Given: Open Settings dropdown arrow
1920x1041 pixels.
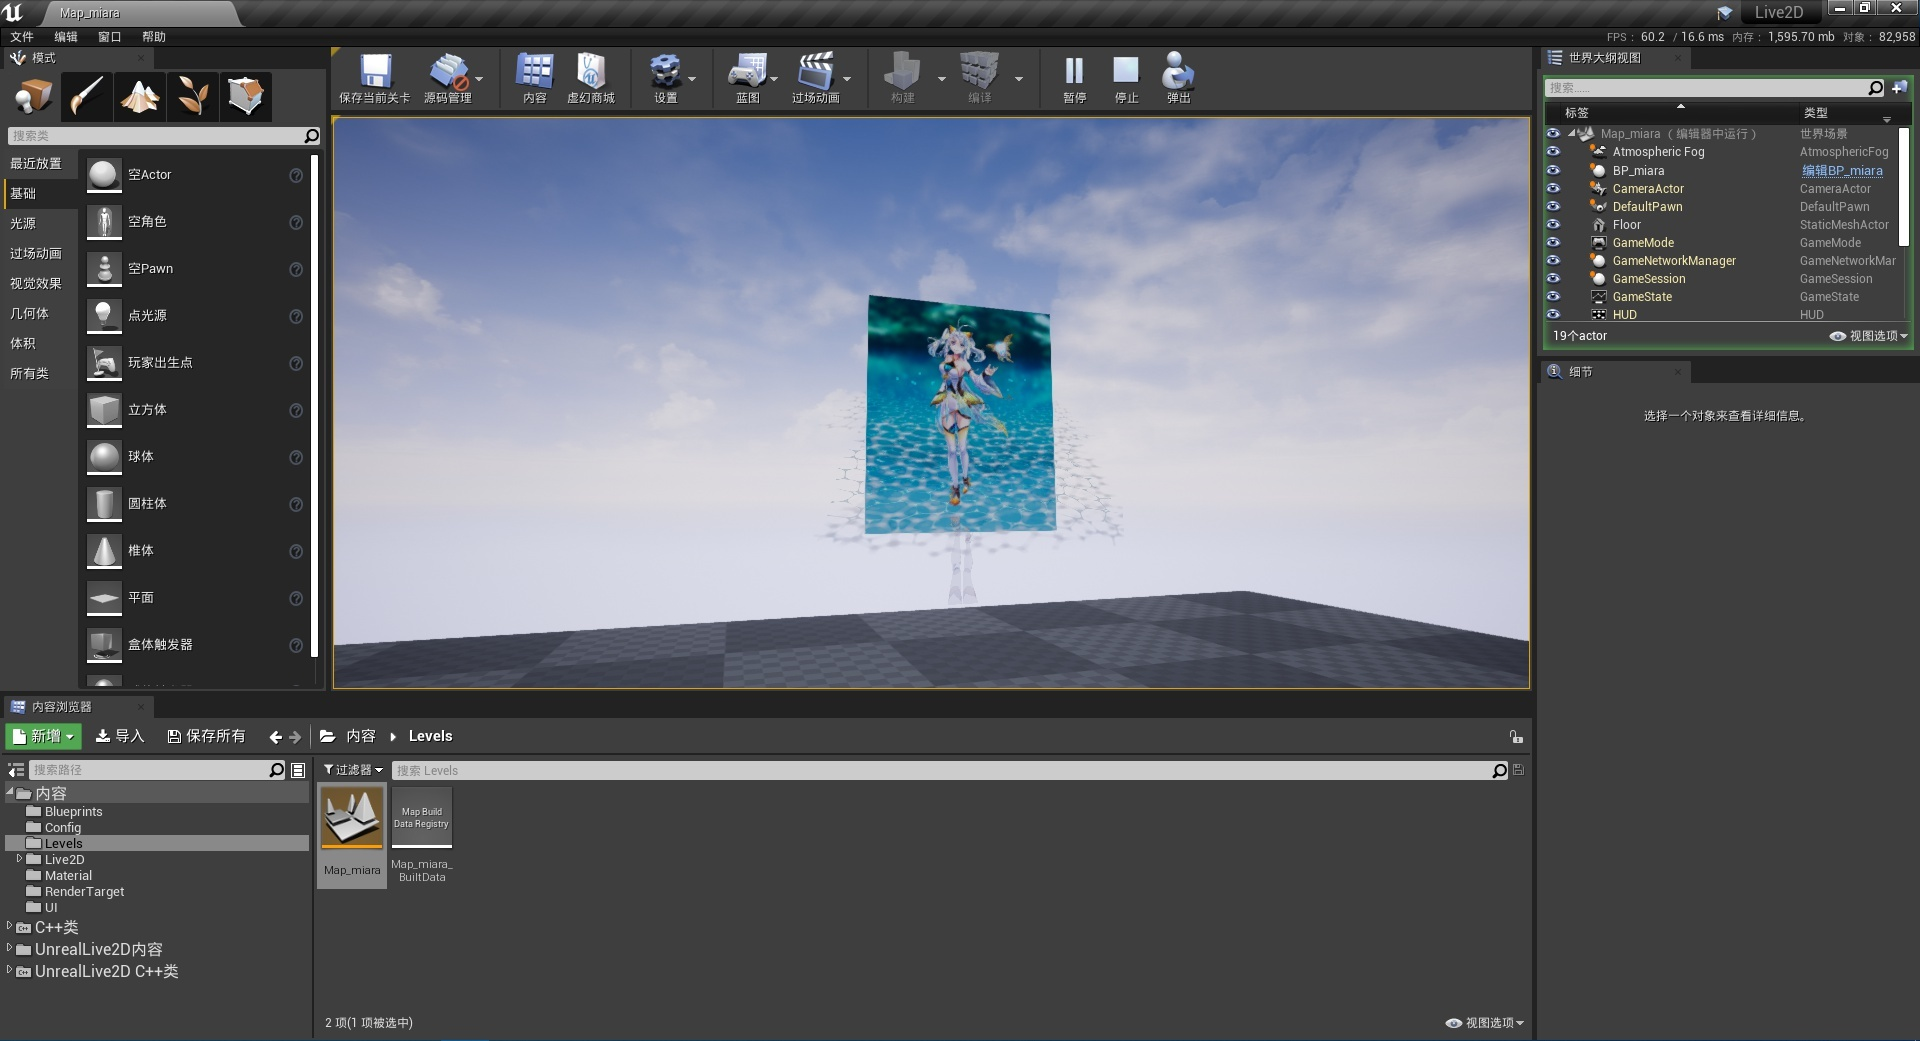Looking at the screenshot, I should [692, 78].
